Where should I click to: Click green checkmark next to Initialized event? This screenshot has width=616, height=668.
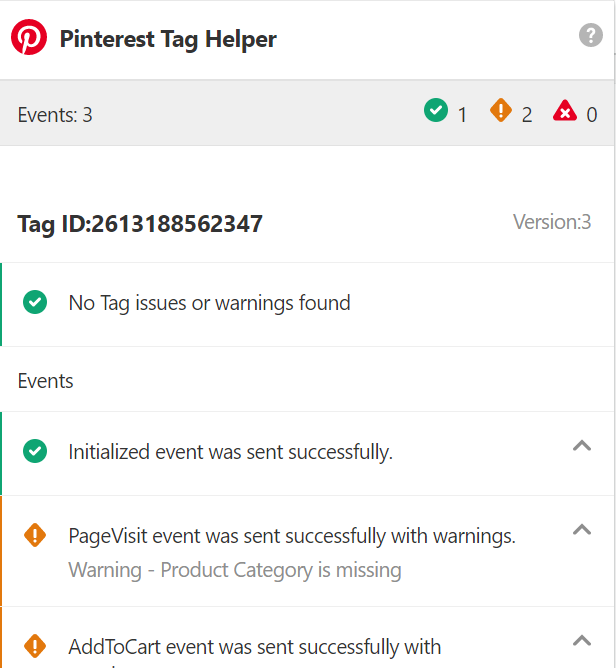[x=35, y=452]
